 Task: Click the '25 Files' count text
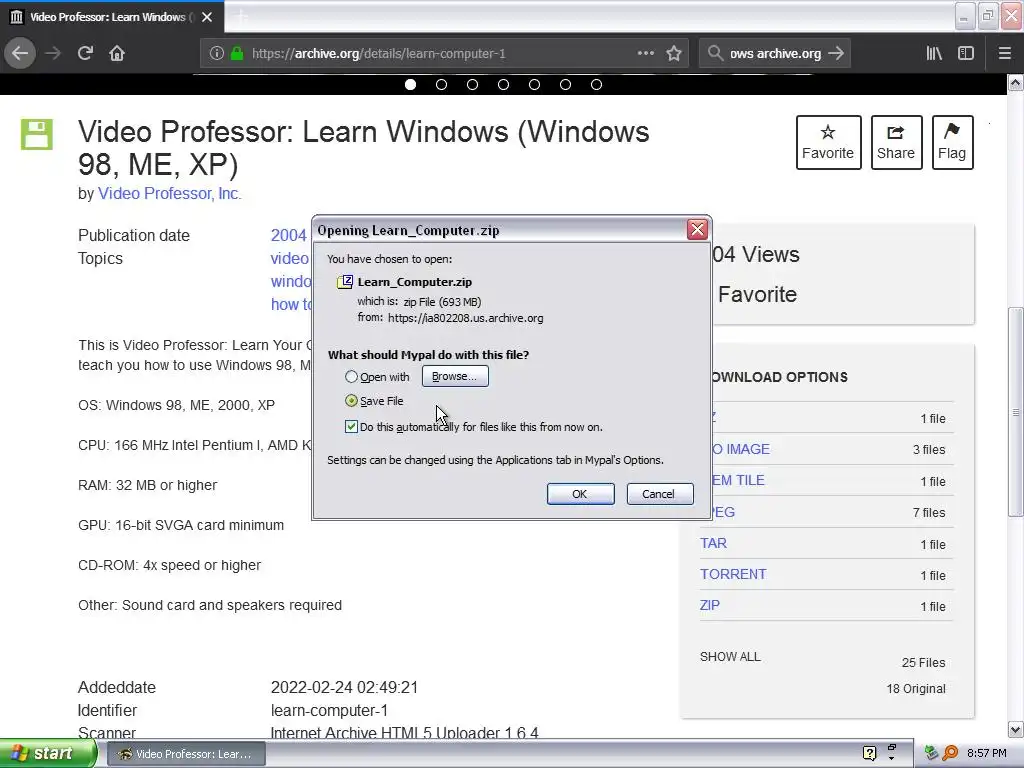tap(923, 662)
